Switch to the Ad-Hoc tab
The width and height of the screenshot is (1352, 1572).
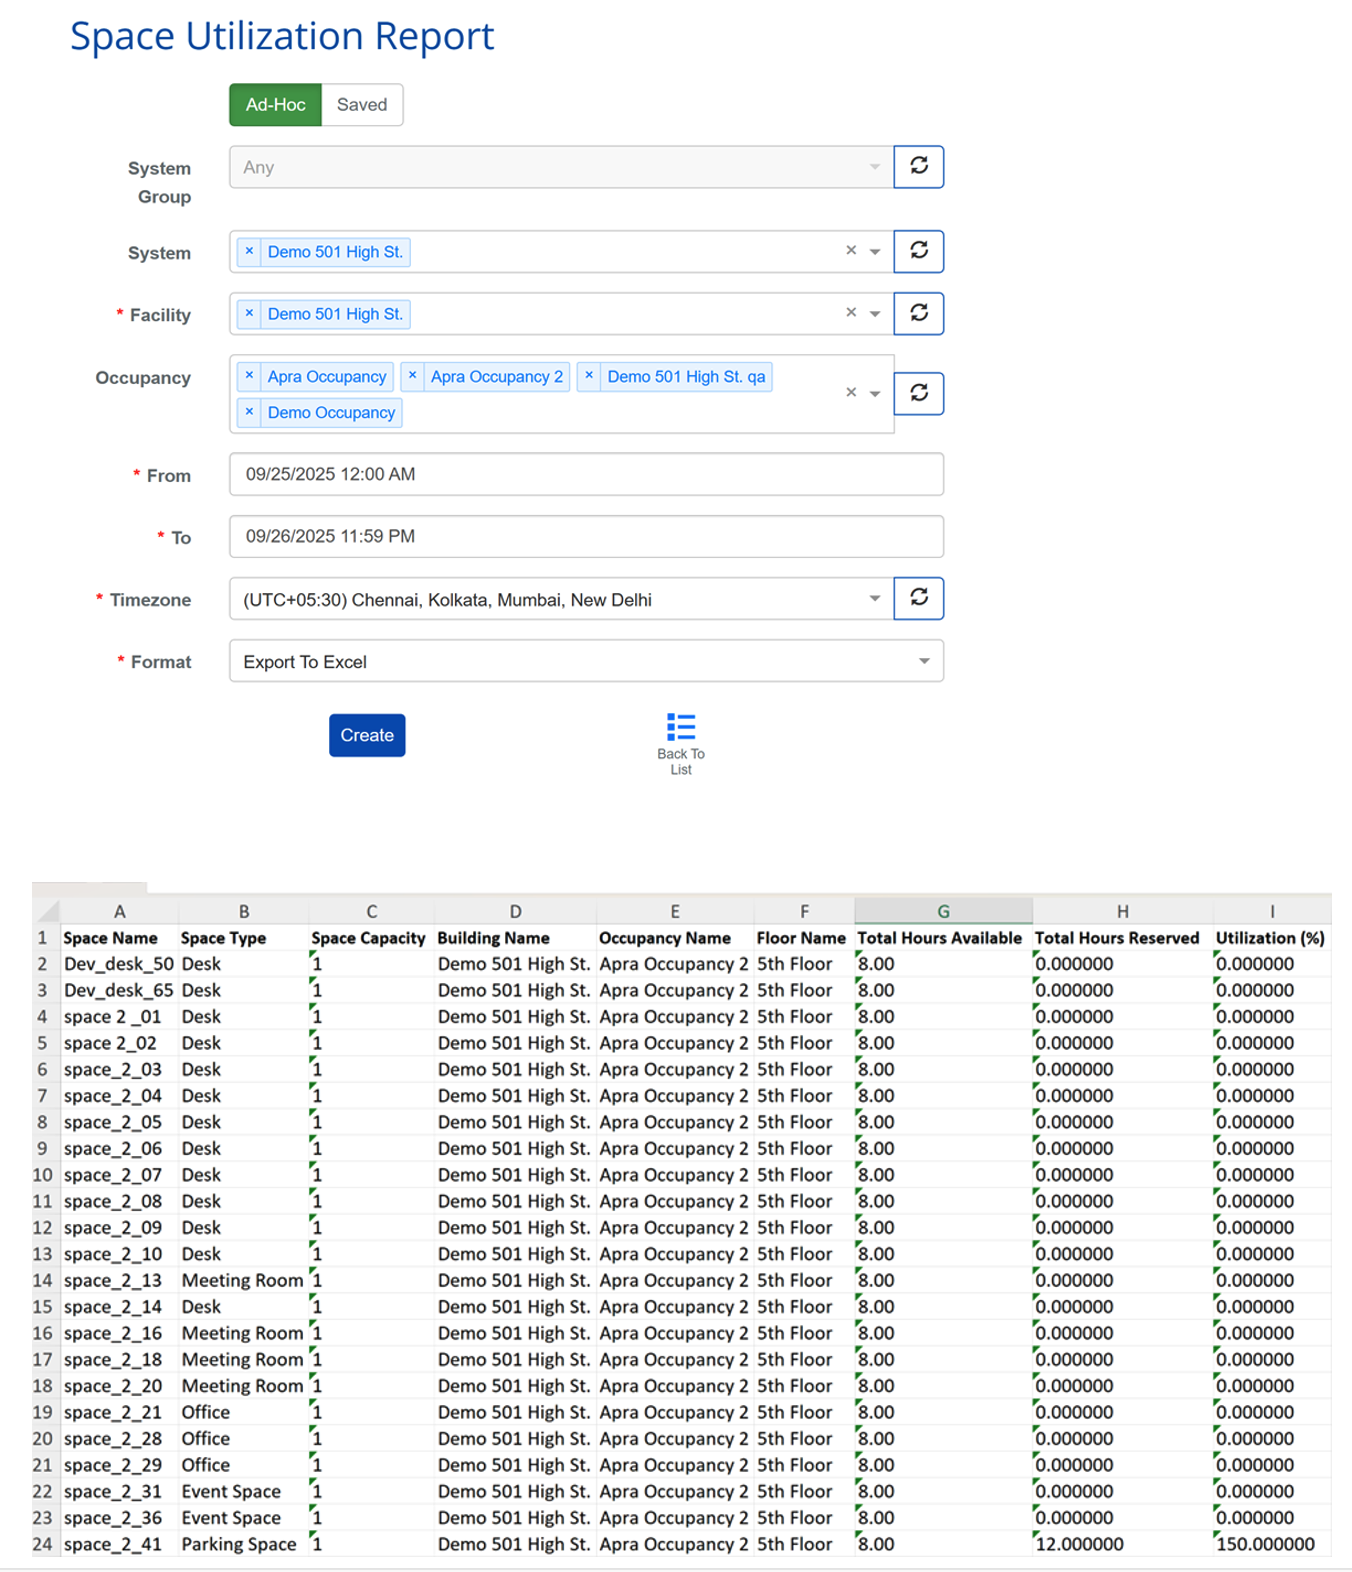pos(275,105)
